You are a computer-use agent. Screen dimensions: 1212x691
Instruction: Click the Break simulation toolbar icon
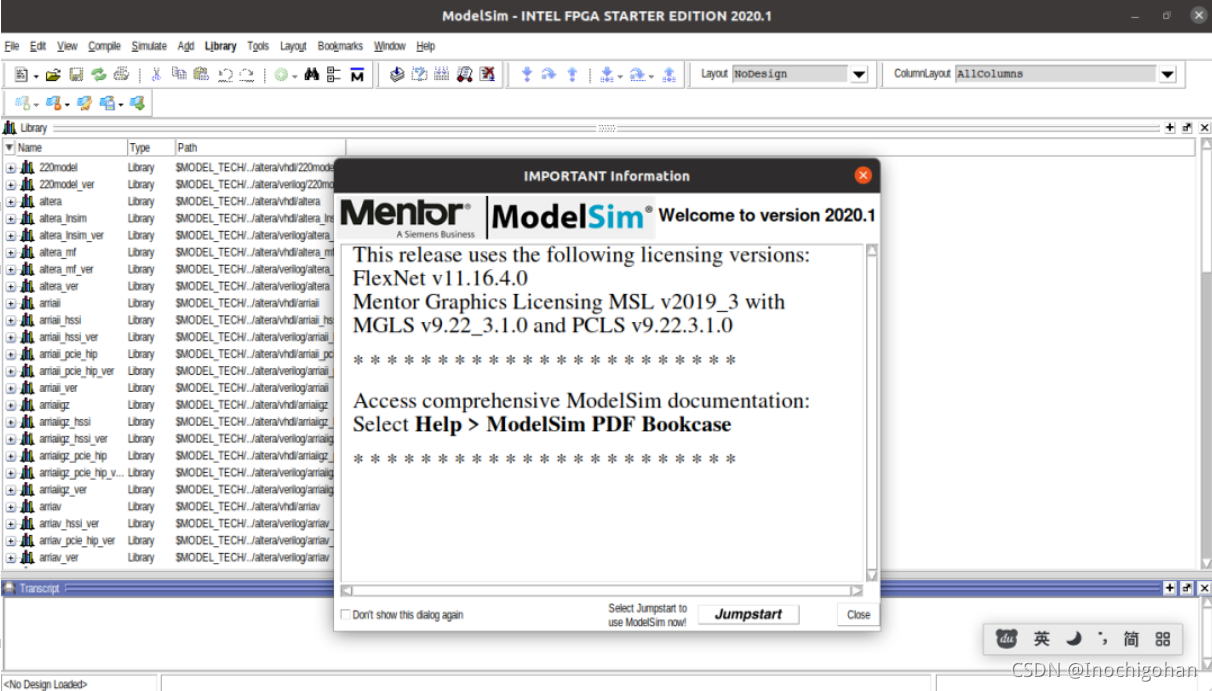[465, 74]
